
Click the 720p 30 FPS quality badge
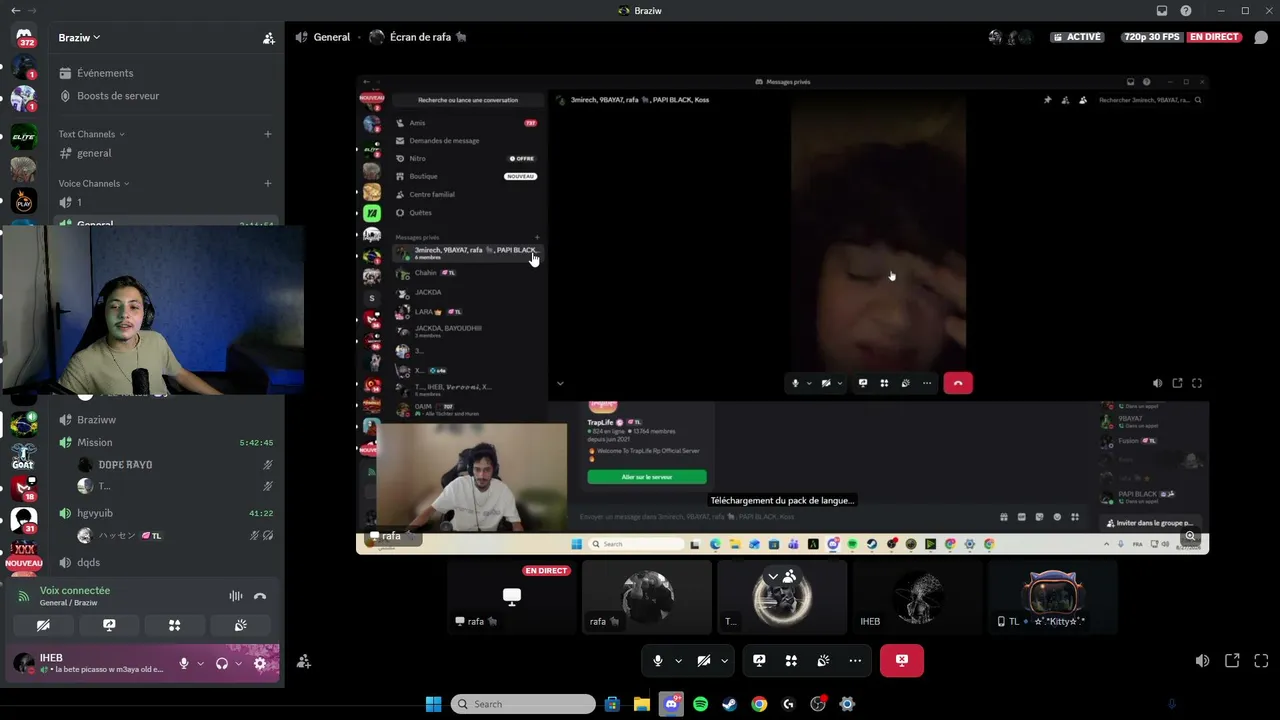tap(1151, 37)
